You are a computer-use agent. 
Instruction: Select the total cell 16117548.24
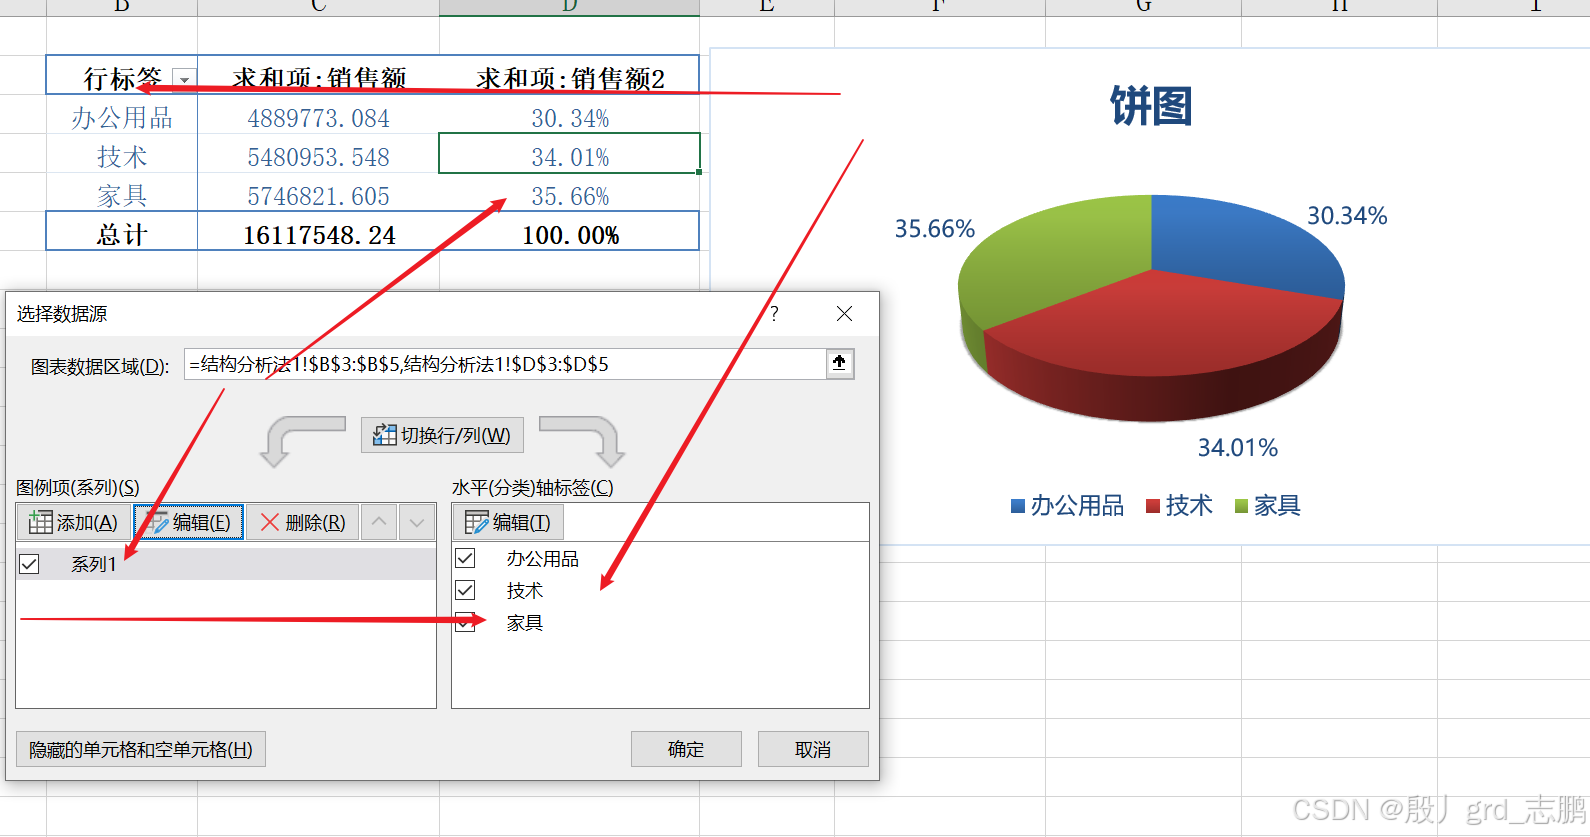318,235
